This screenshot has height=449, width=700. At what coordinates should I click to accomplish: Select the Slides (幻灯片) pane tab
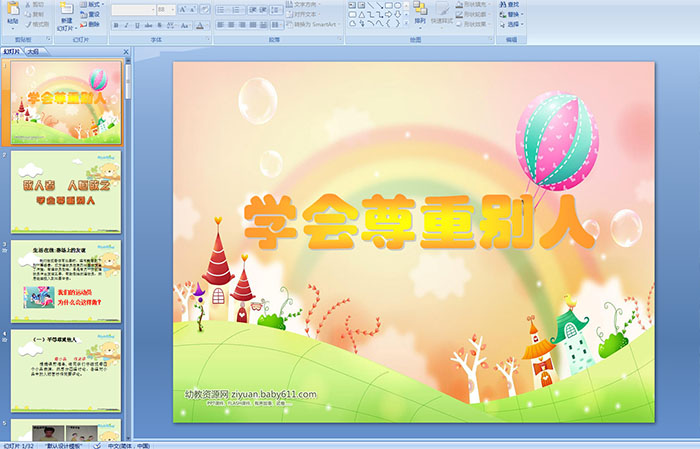click(12, 50)
